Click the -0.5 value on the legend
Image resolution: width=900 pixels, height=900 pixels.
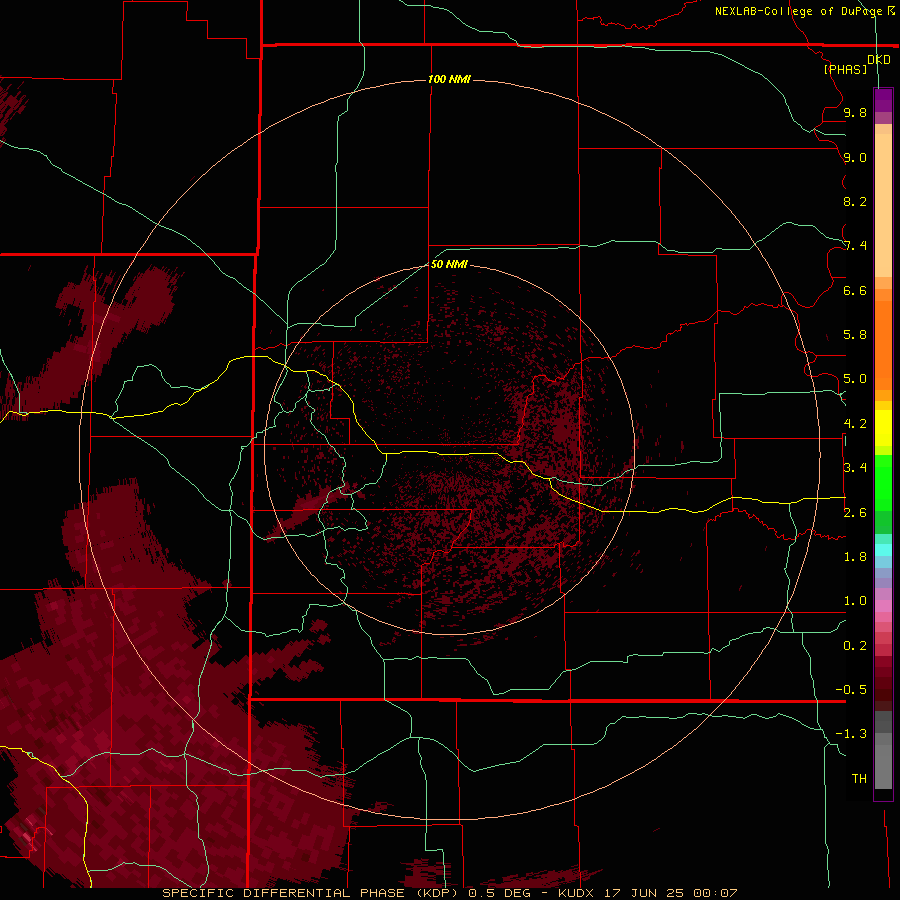tap(851, 690)
